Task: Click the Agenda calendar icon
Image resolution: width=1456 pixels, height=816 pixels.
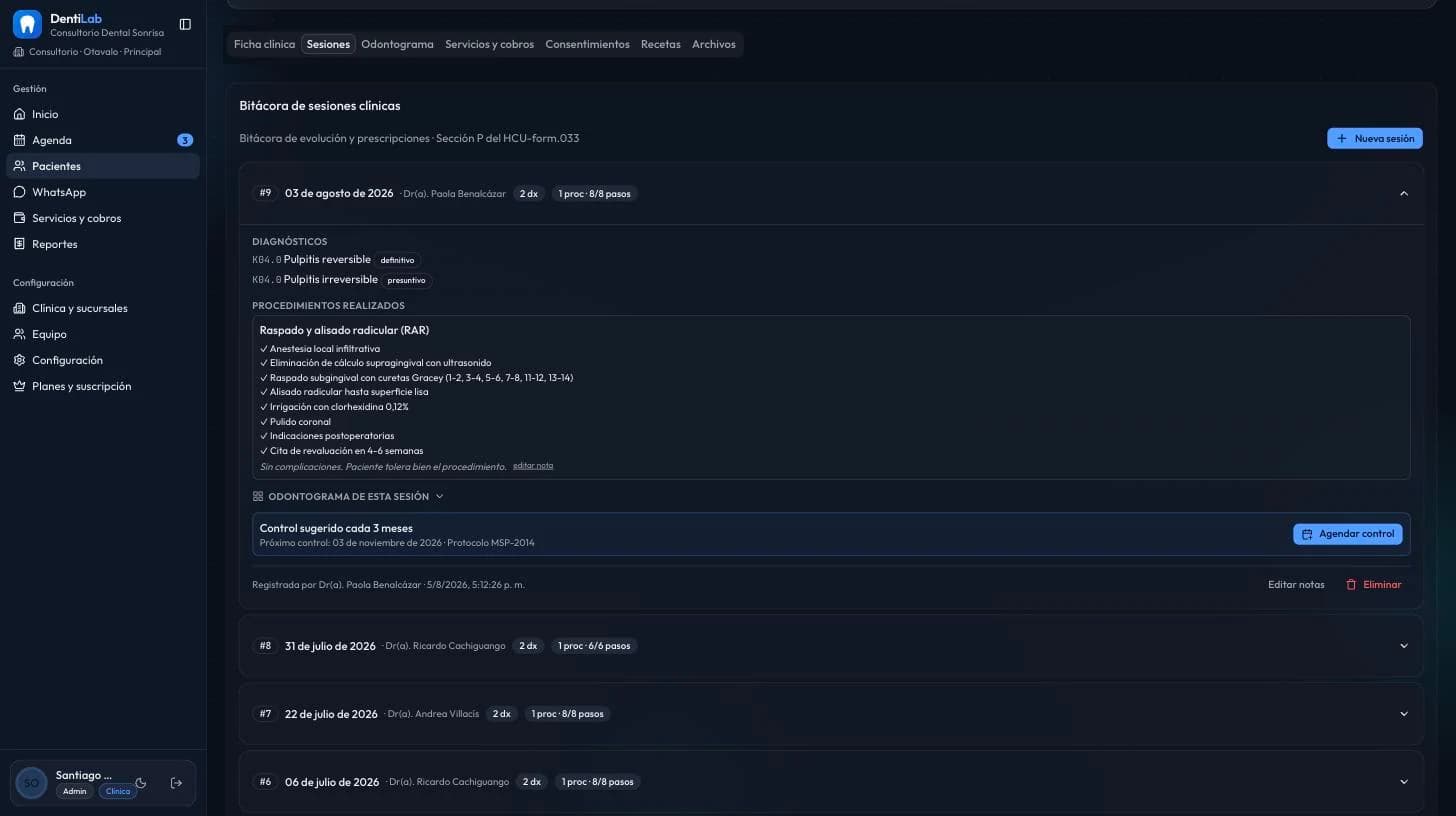Action: pos(19,140)
